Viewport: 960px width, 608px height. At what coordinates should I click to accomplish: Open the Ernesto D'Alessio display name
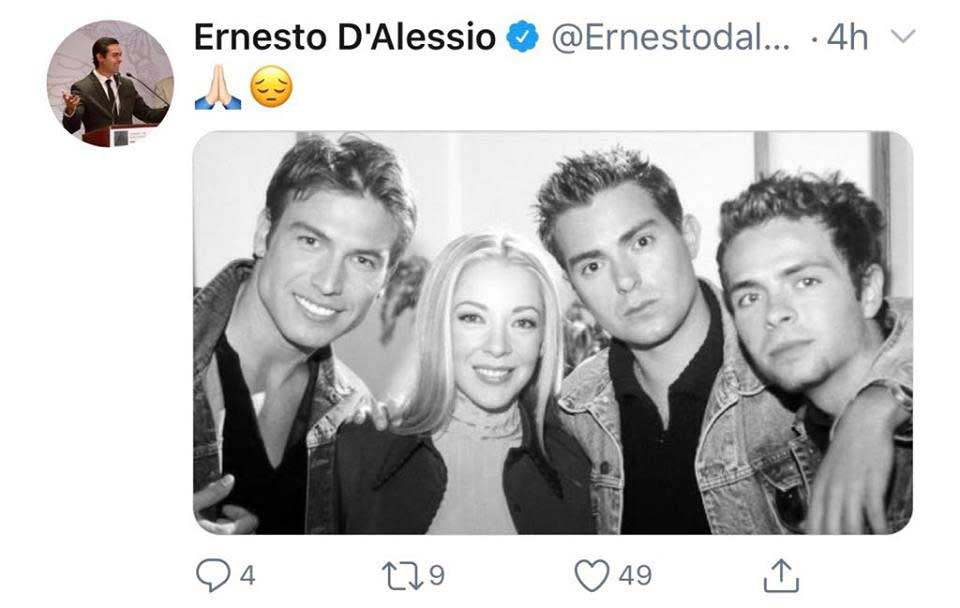click(x=345, y=37)
